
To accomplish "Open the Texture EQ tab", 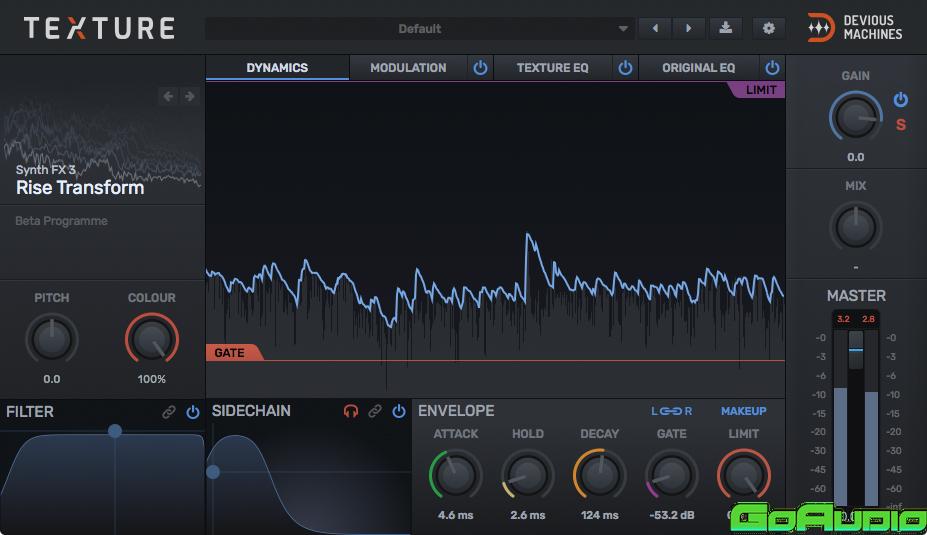I will [552, 67].
